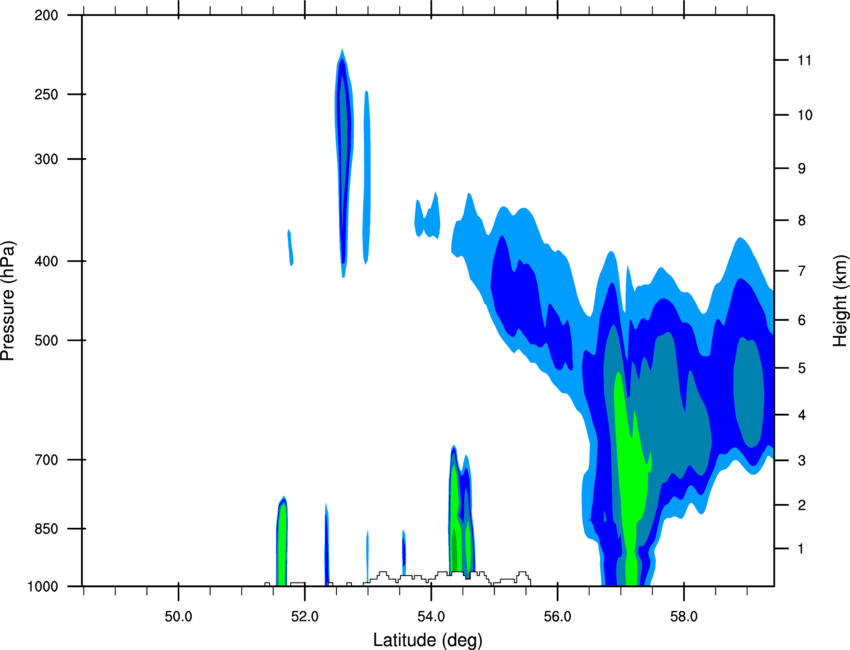The width and height of the screenshot is (850, 650).
Task: Click the 11 km height tick label
Action: point(805,60)
